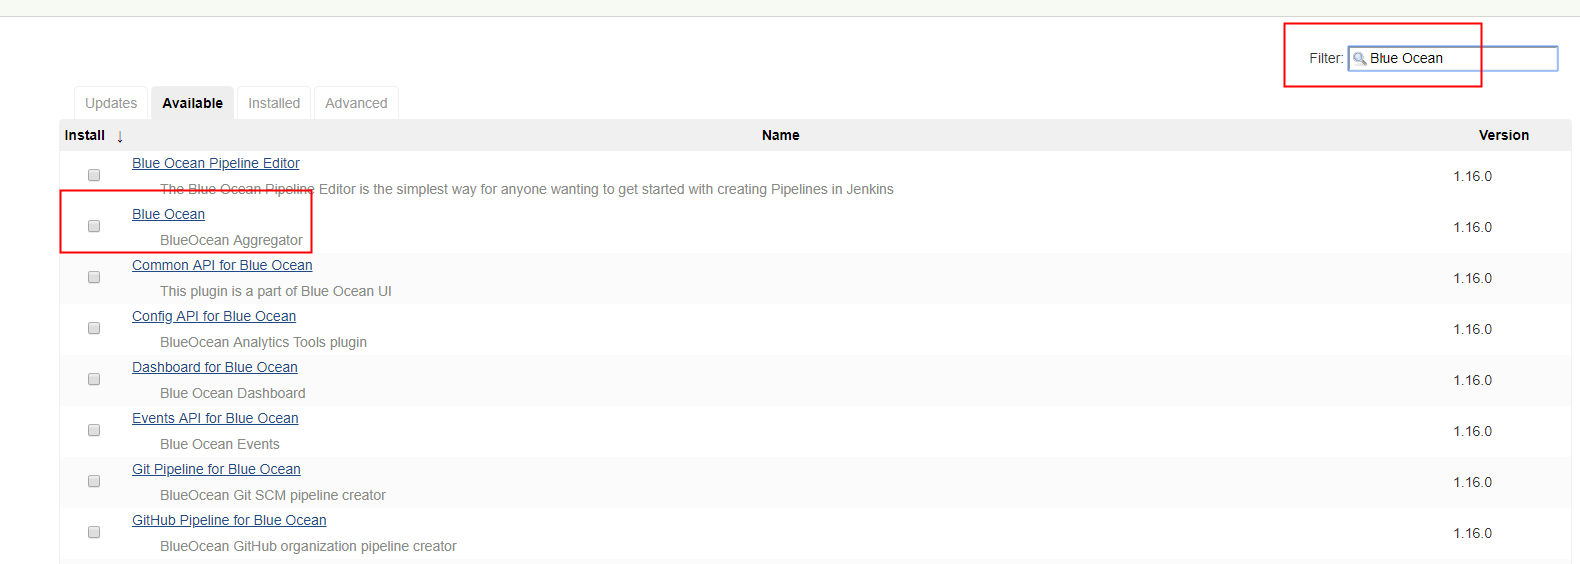Tick the Events API for Blue Ocean checkbox
Viewport: 1580px width, 564px height.
coord(94,430)
